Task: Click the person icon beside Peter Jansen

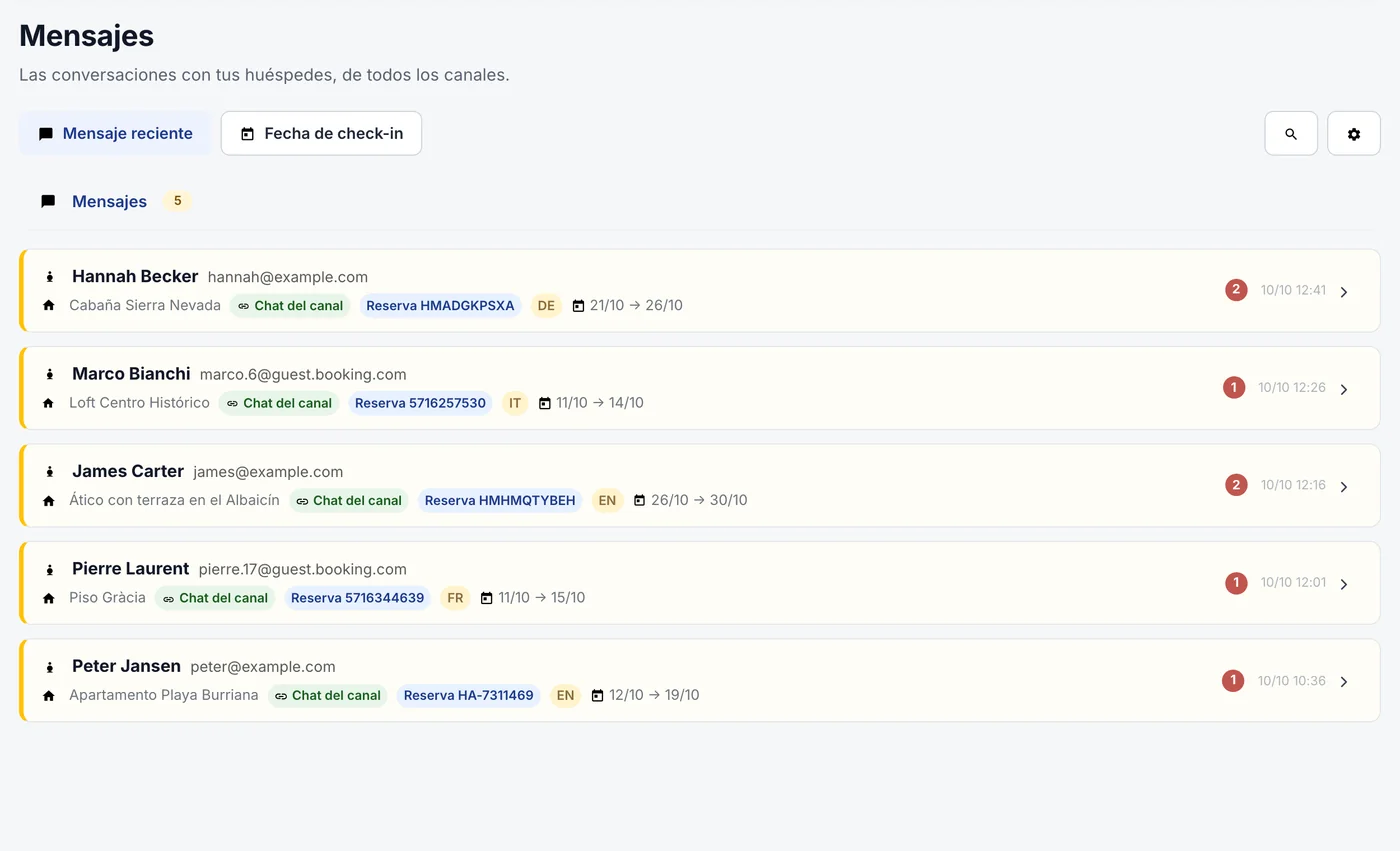Action: pyautogui.click(x=49, y=667)
